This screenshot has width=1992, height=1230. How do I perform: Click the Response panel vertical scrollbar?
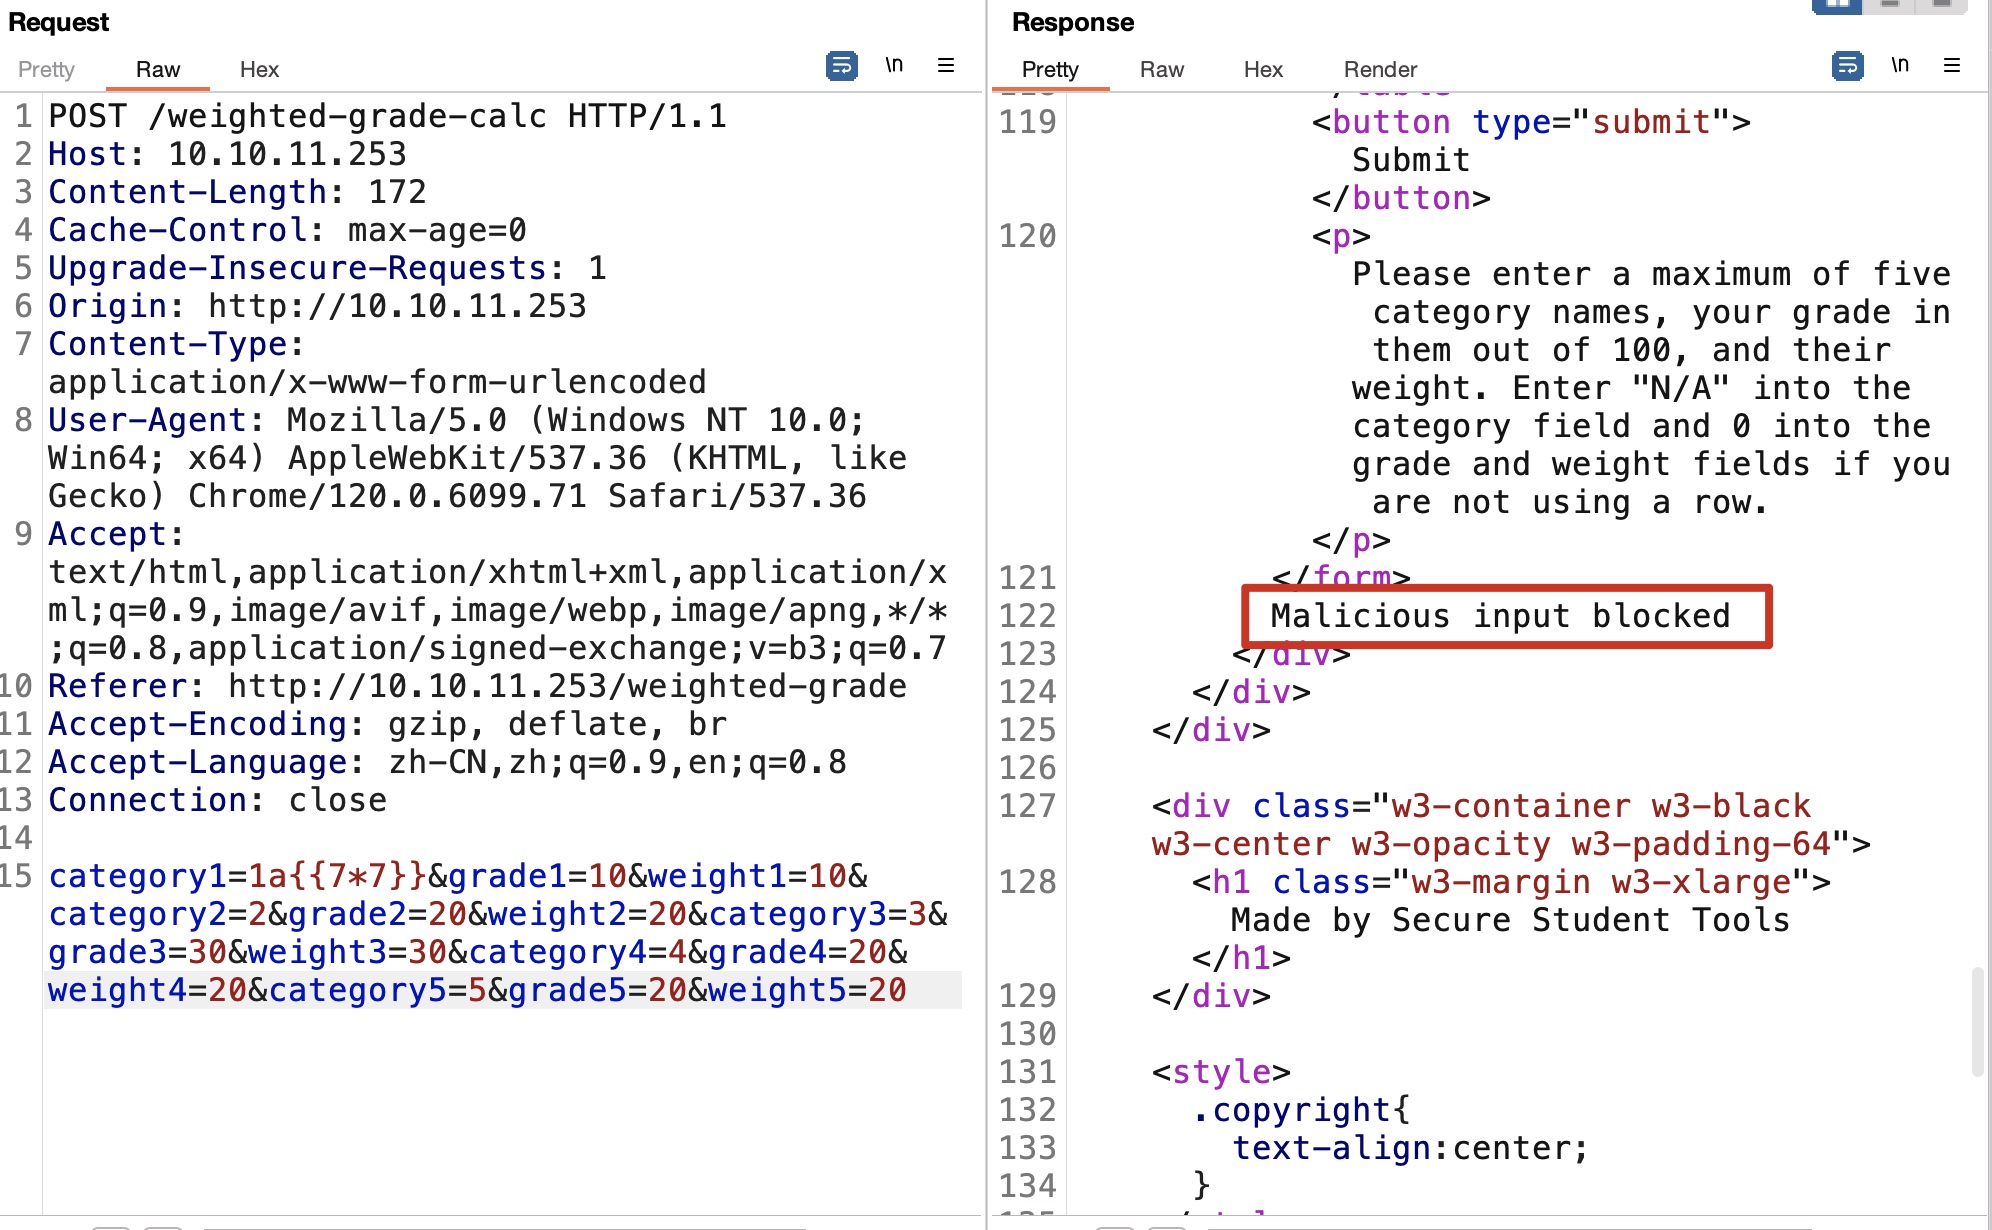[1977, 1020]
